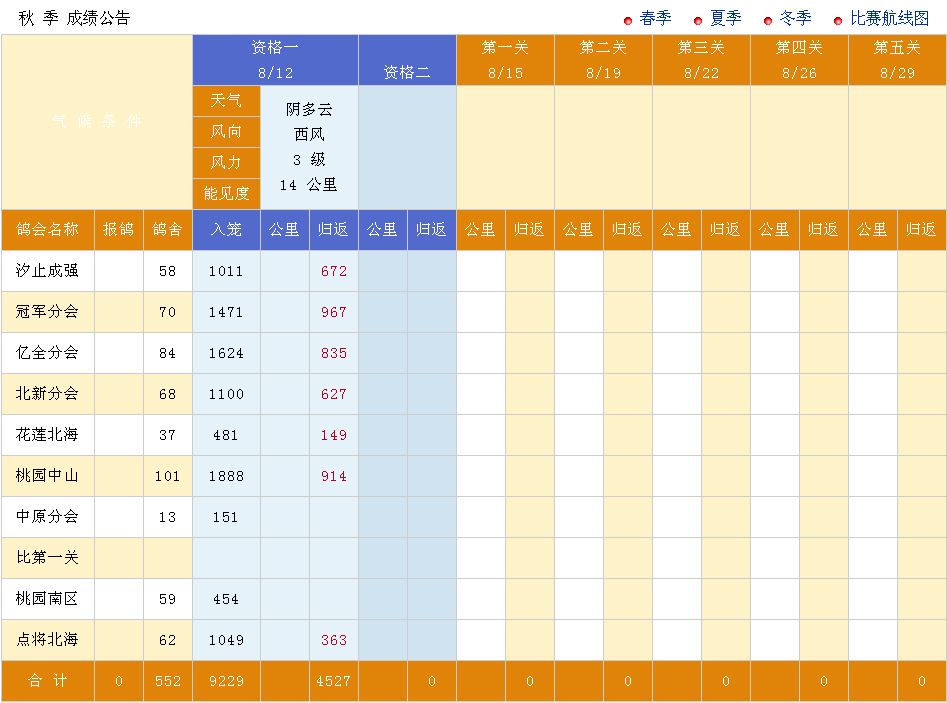
Task: Click the 亿全分会 club name
Action: (47, 353)
